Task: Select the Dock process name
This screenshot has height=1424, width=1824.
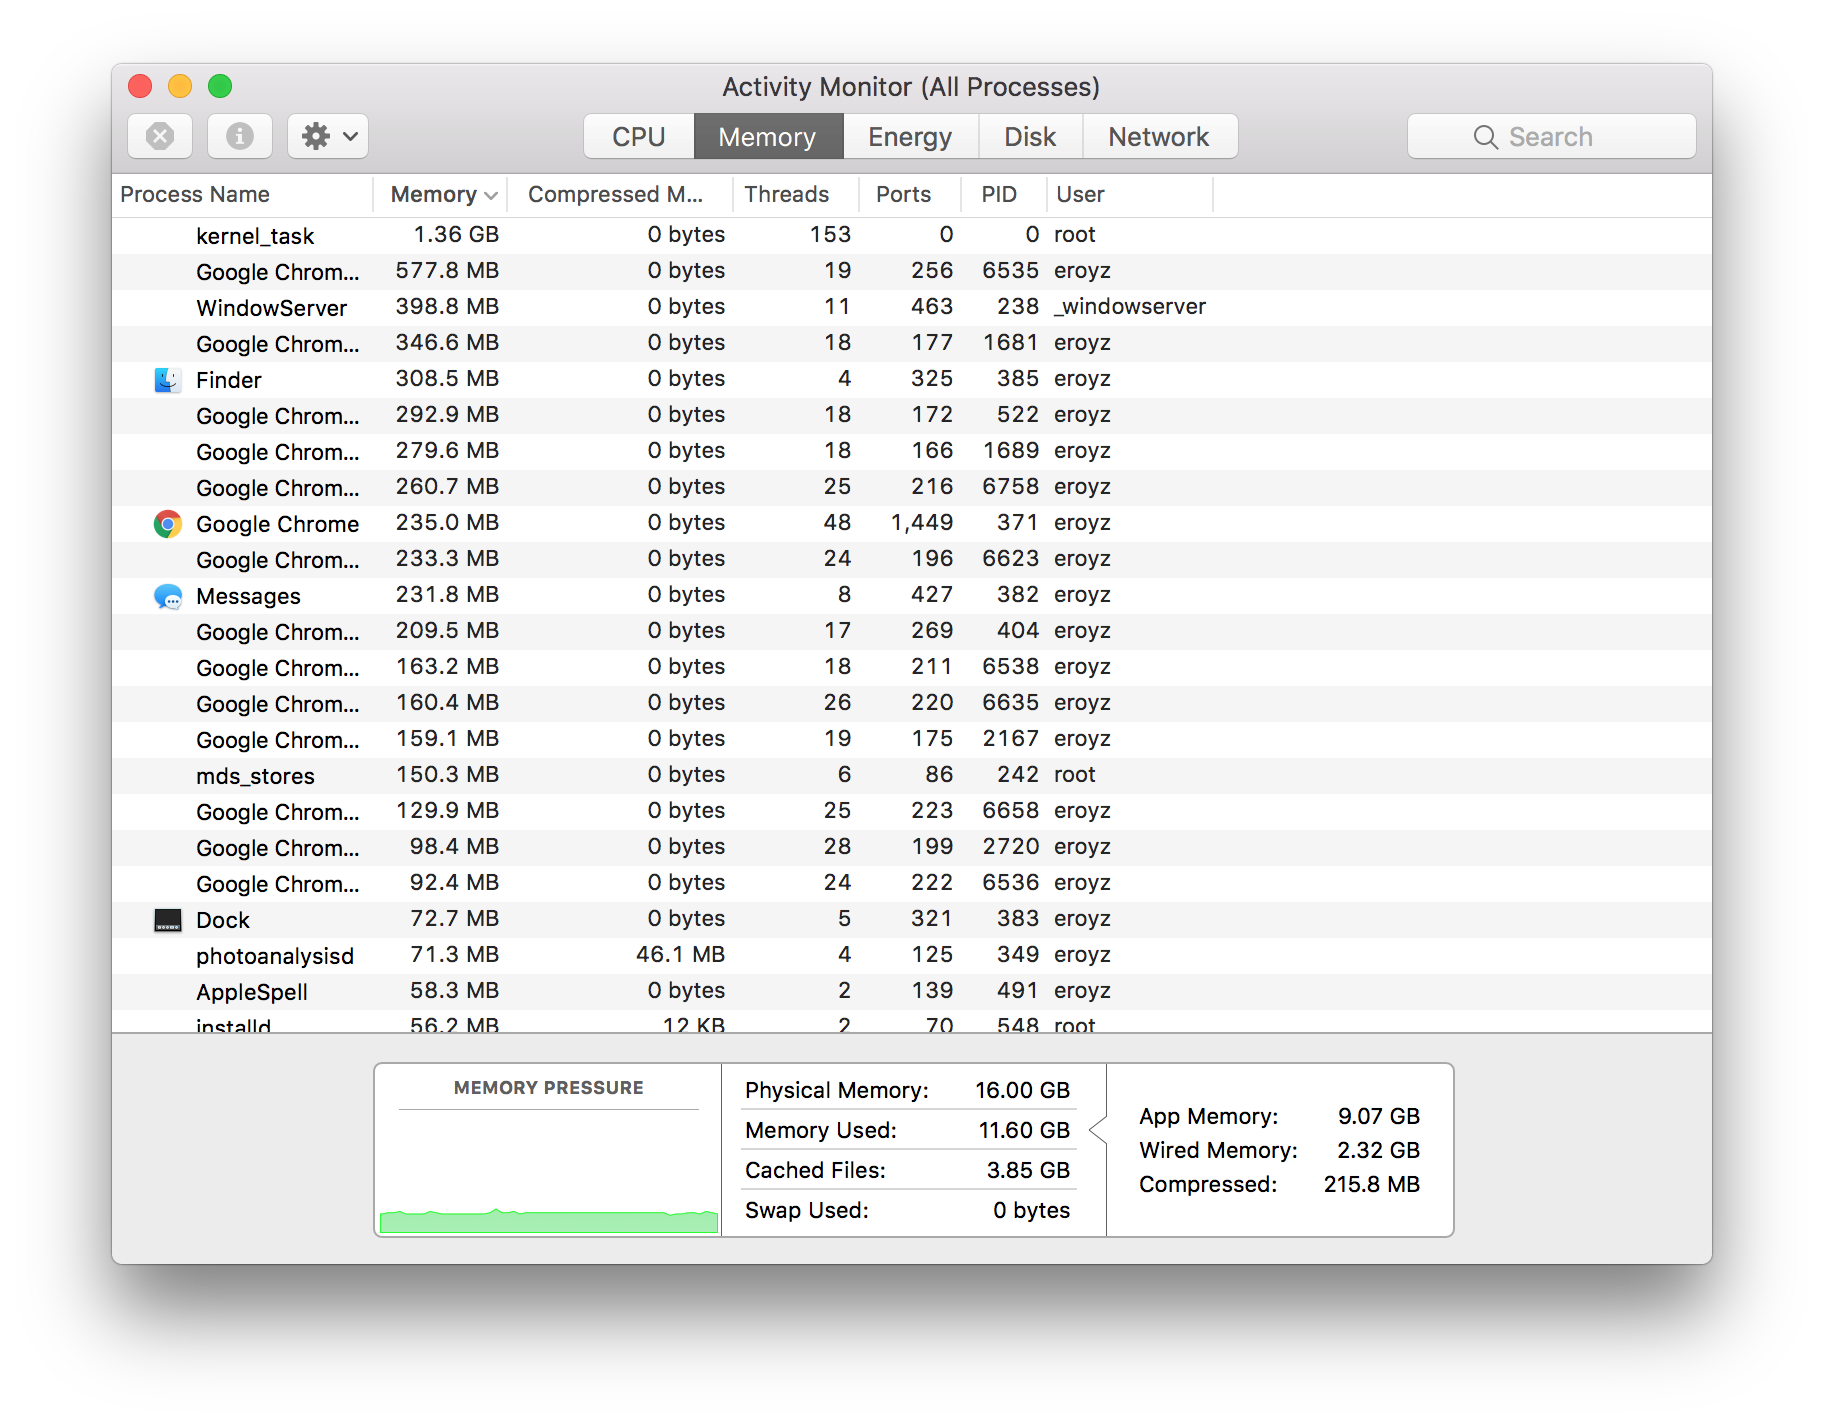Action: 223,920
